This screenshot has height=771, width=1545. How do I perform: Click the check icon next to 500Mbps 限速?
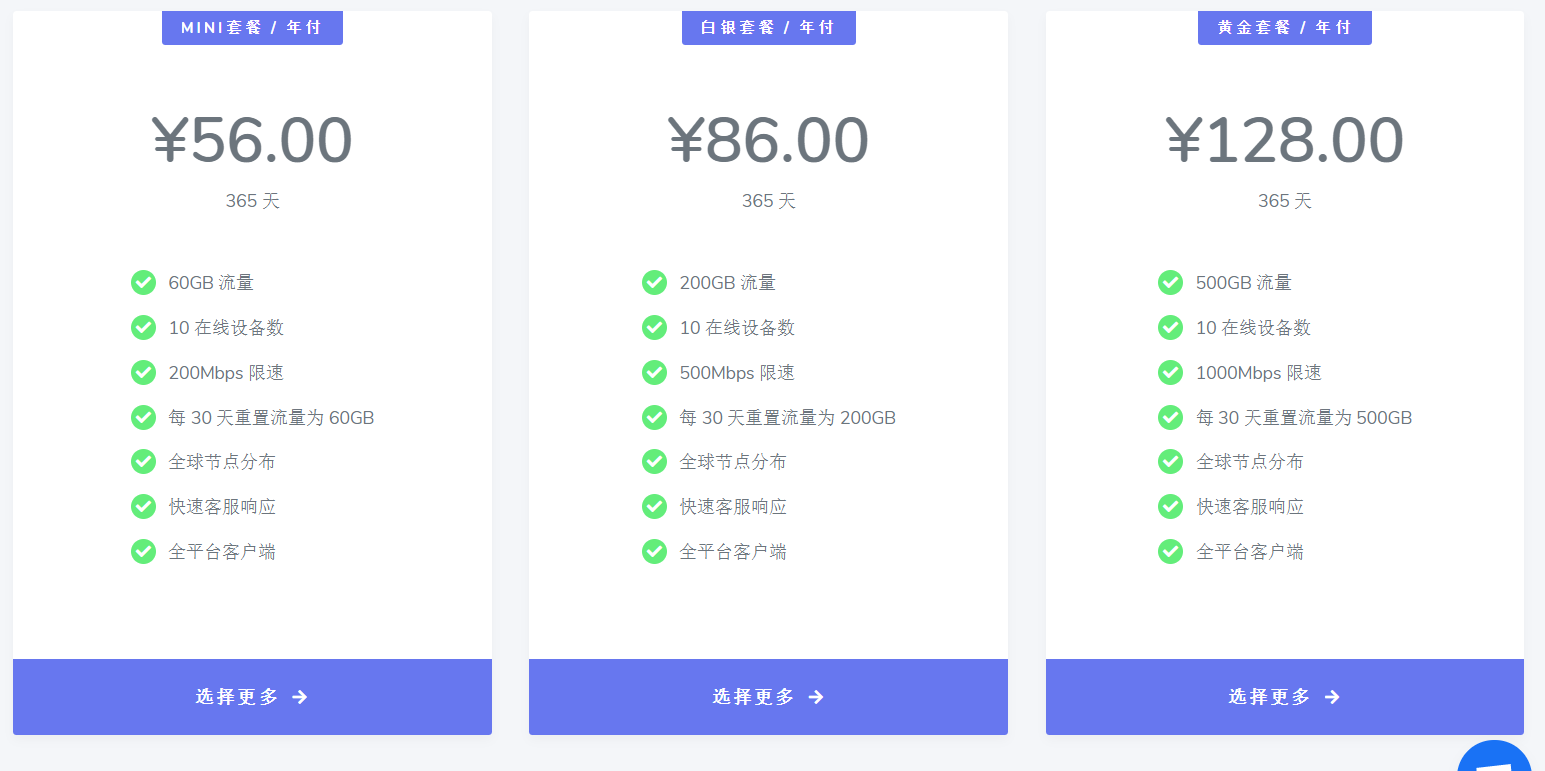(654, 372)
